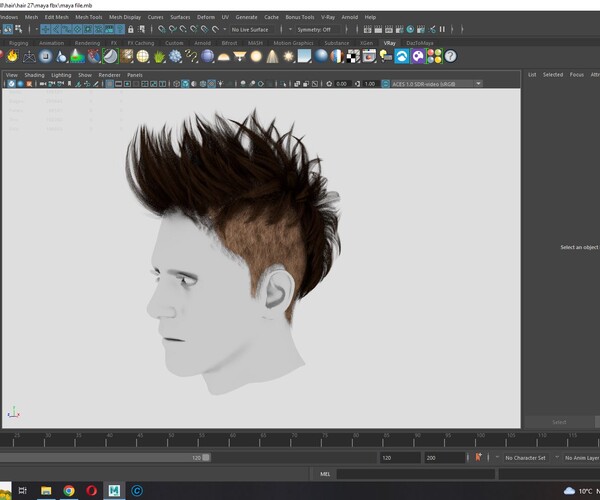Click the No Live Surface field

[250, 29]
